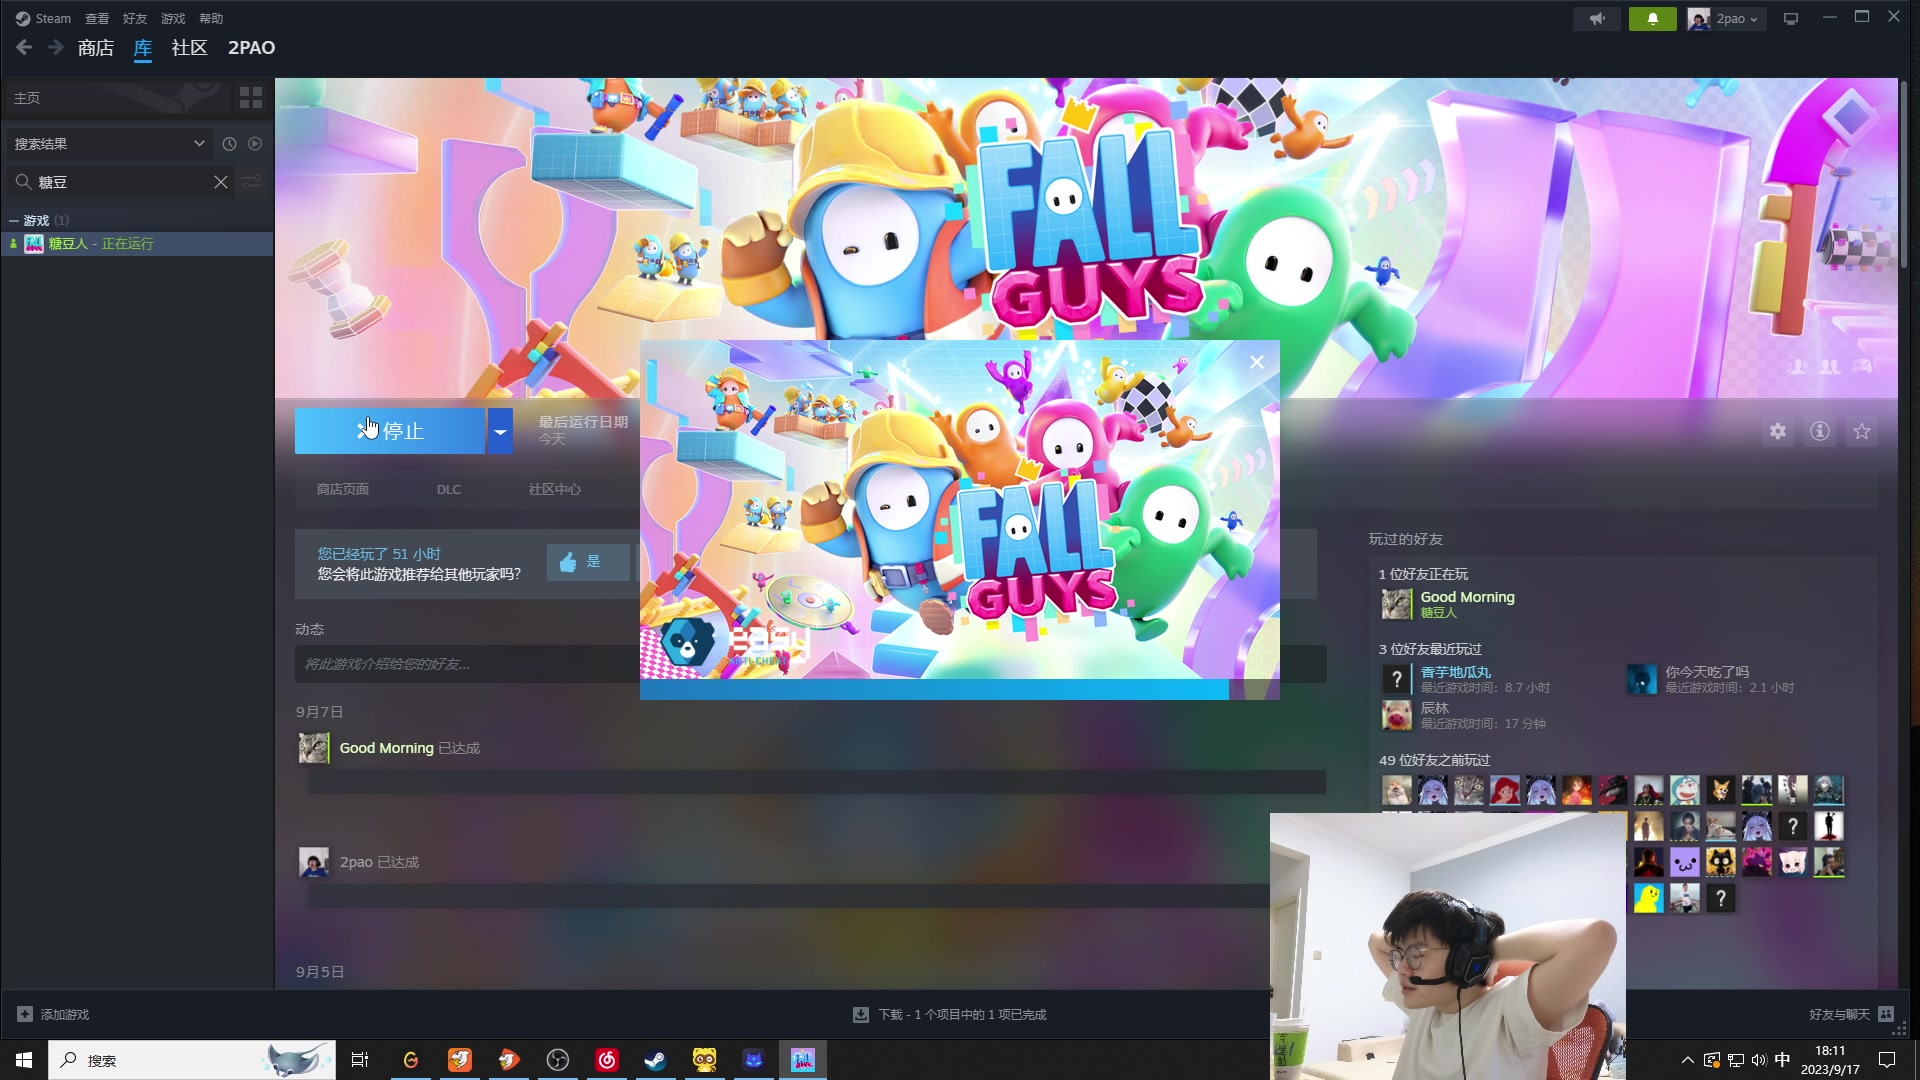Open the 2PAO profile tab
This screenshot has width=1920, height=1080.
(251, 47)
